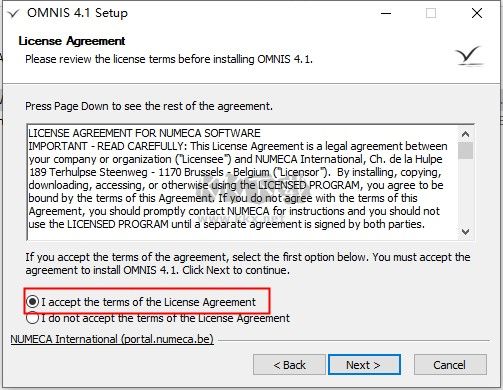Click the NUMECA bird logo in the header

[469, 56]
